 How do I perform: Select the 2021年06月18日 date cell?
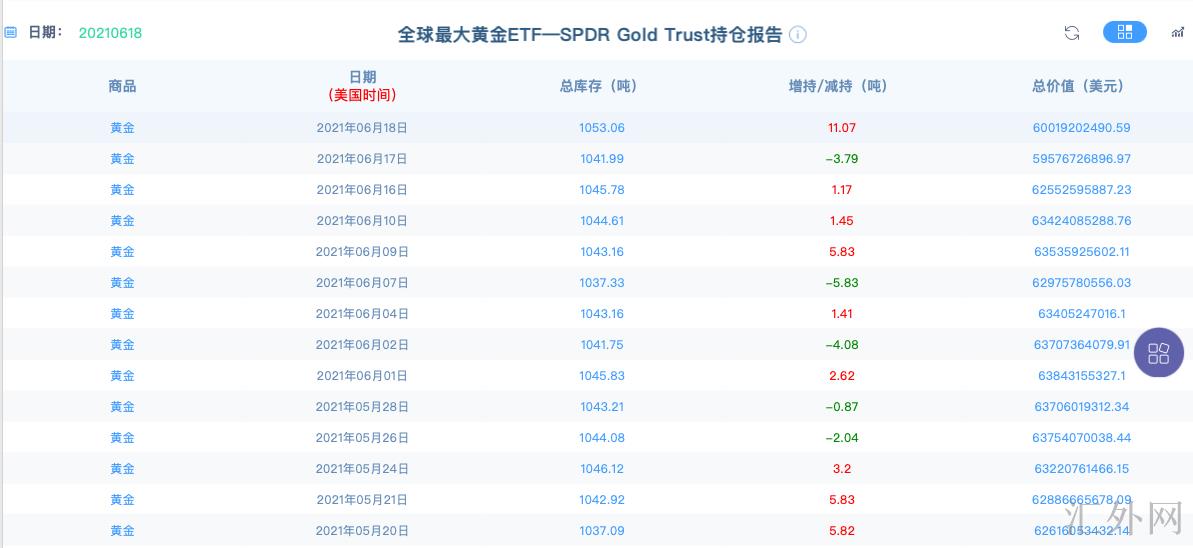pos(362,128)
